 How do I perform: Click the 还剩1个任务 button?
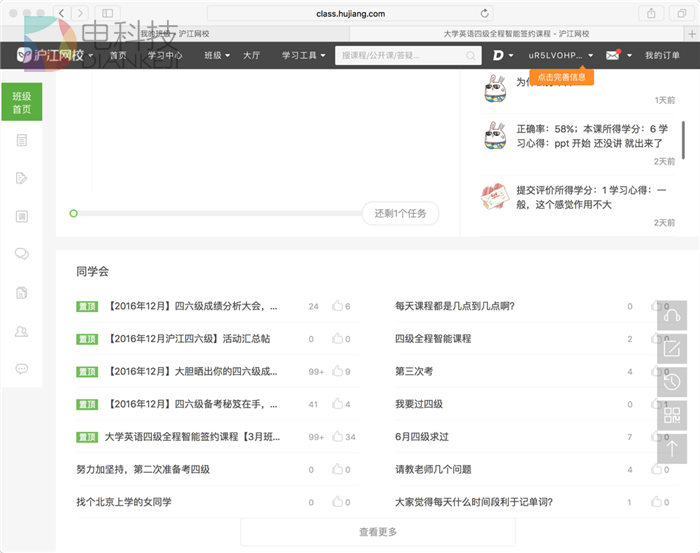pyautogui.click(x=400, y=213)
